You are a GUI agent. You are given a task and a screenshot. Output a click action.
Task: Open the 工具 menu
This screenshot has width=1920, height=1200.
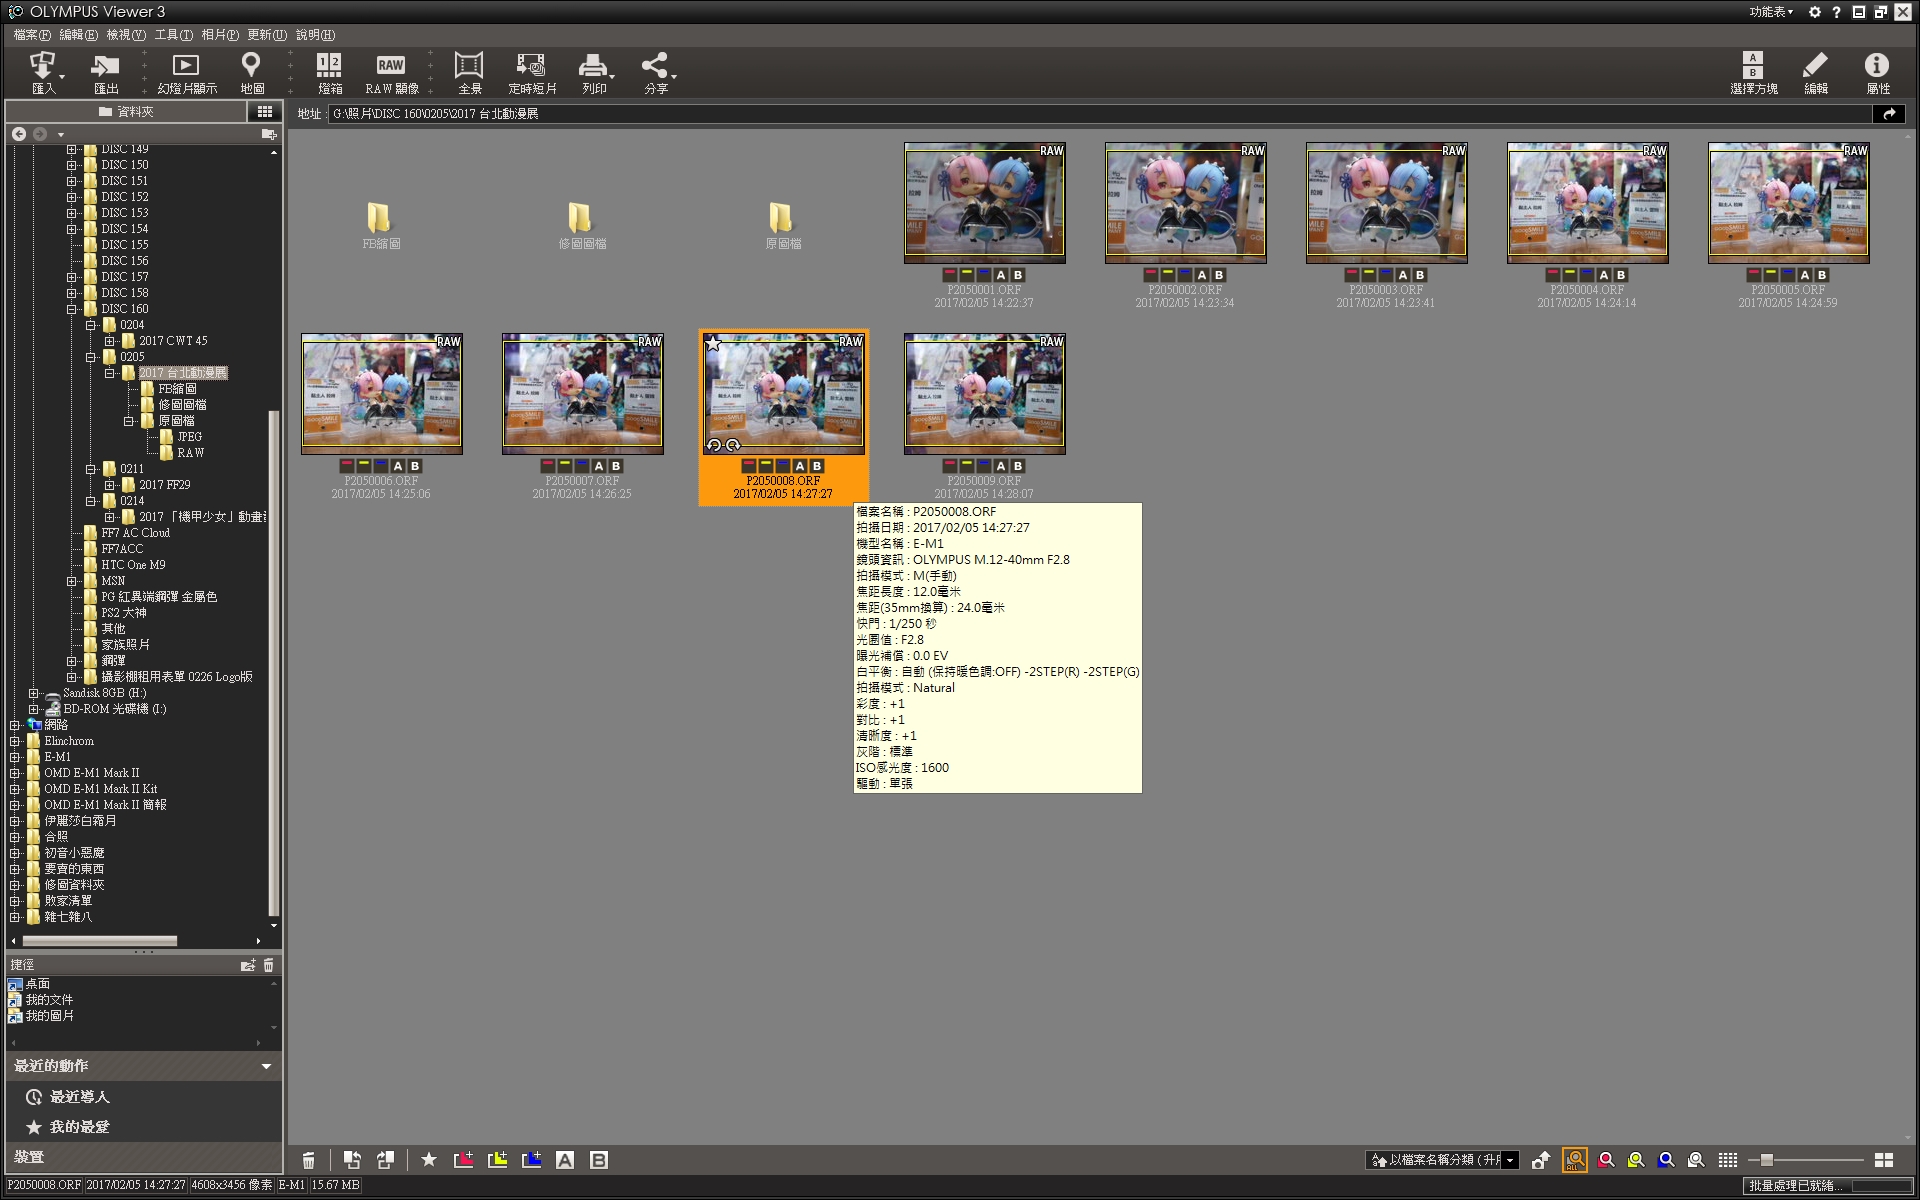click(173, 35)
